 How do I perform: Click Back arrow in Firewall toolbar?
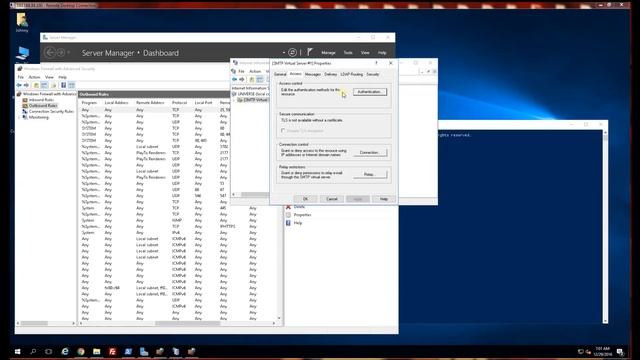pos(19,85)
